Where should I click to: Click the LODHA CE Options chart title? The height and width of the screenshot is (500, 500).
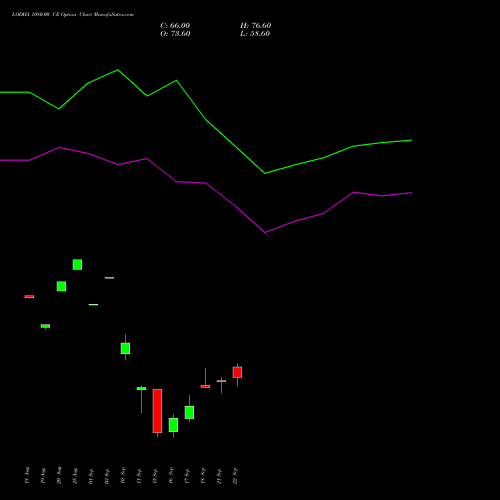pos(73,15)
